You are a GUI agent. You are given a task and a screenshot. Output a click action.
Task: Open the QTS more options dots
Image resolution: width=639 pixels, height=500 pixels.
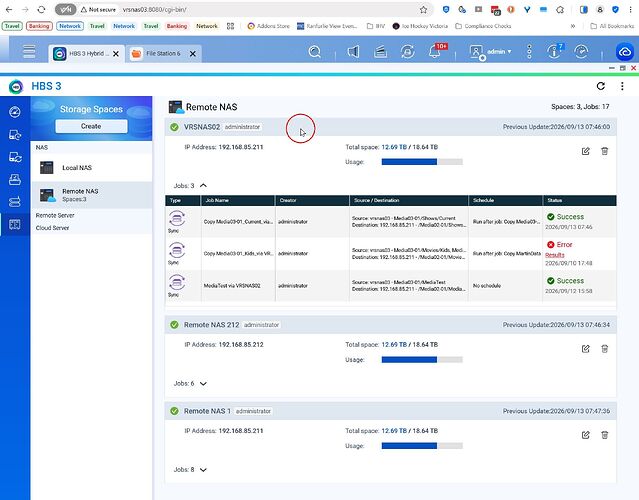coord(529,52)
